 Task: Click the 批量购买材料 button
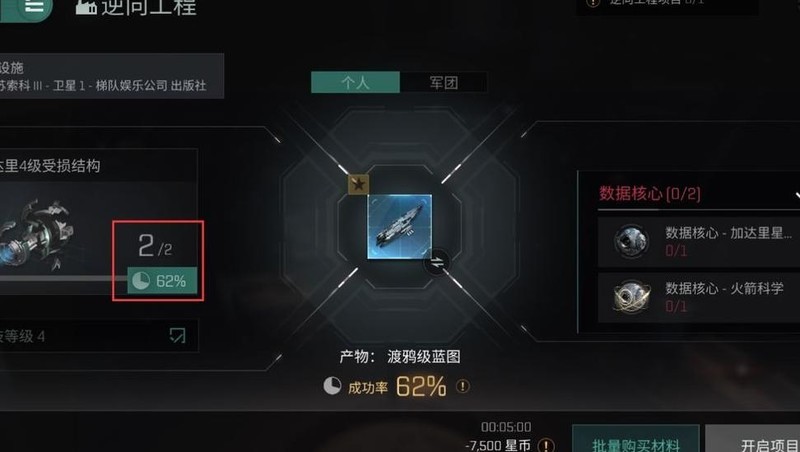(636, 441)
